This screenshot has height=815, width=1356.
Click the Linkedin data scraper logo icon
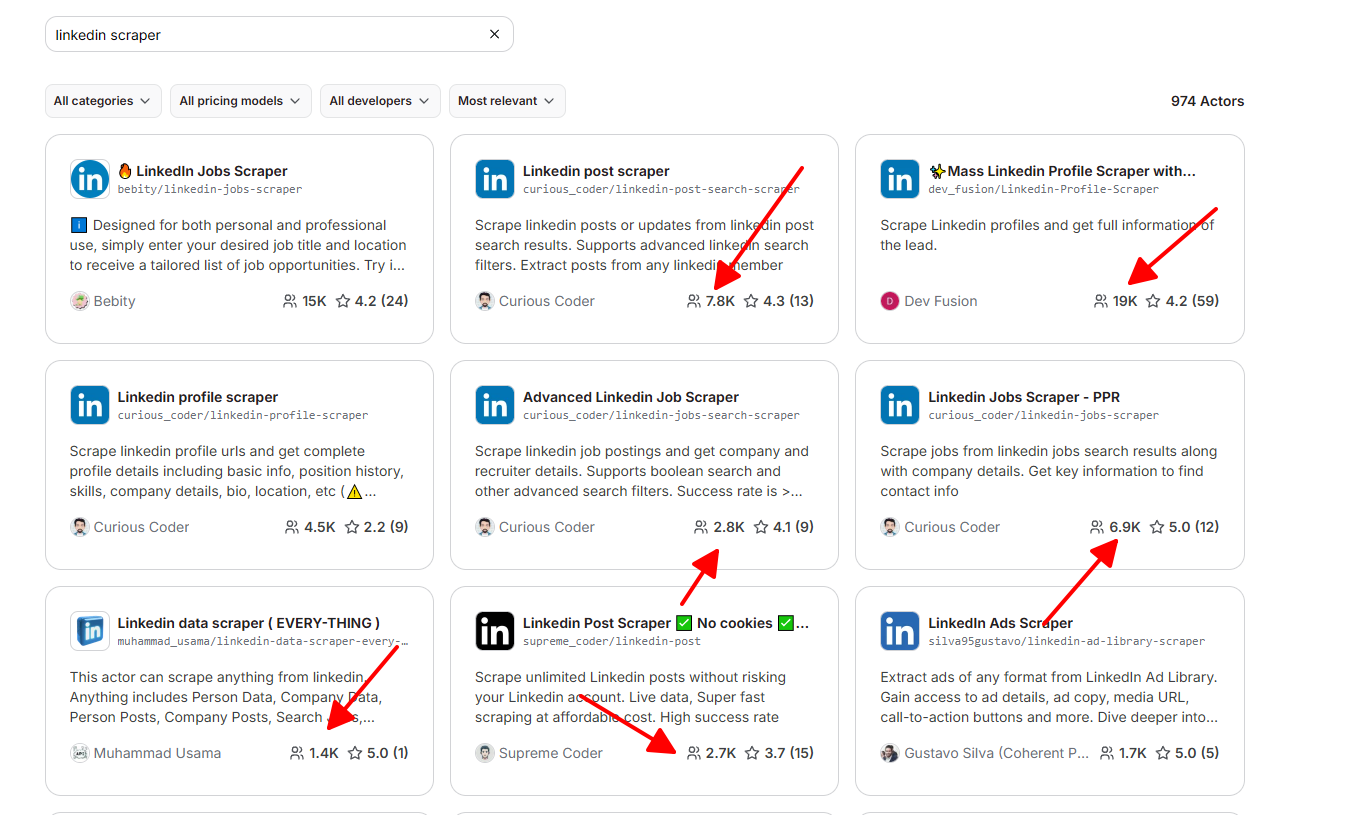pos(90,631)
